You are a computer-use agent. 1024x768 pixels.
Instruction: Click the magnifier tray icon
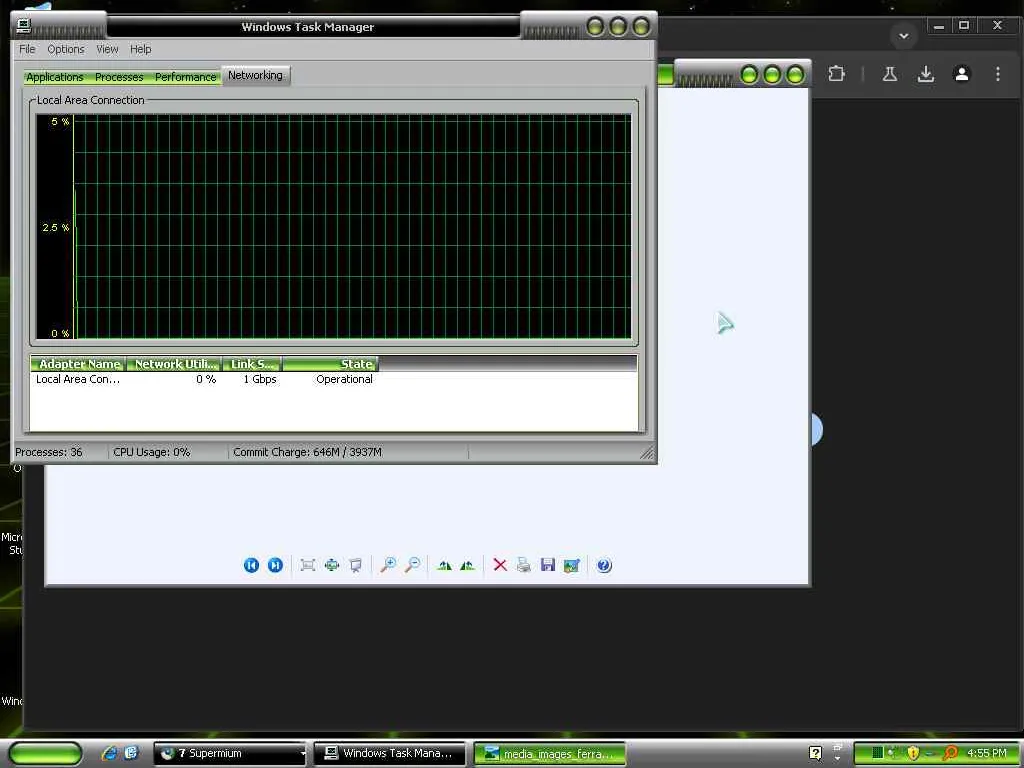950,753
